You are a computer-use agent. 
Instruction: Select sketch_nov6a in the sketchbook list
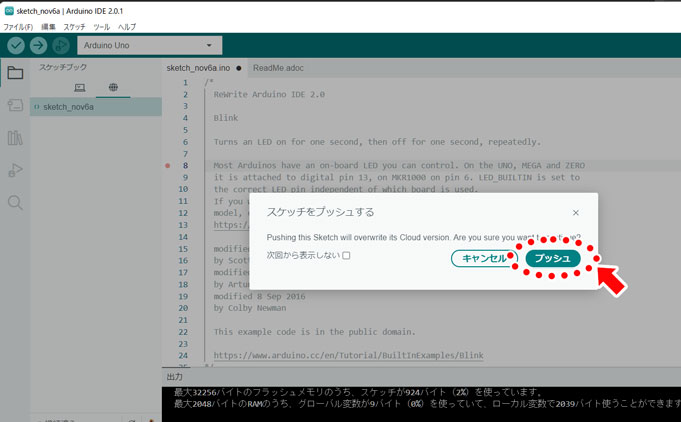coord(96,107)
